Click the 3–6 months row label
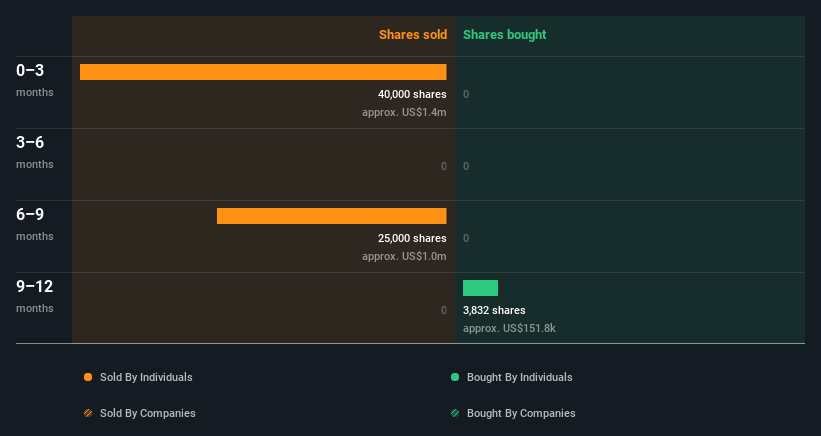821x436 pixels. click(x=35, y=152)
